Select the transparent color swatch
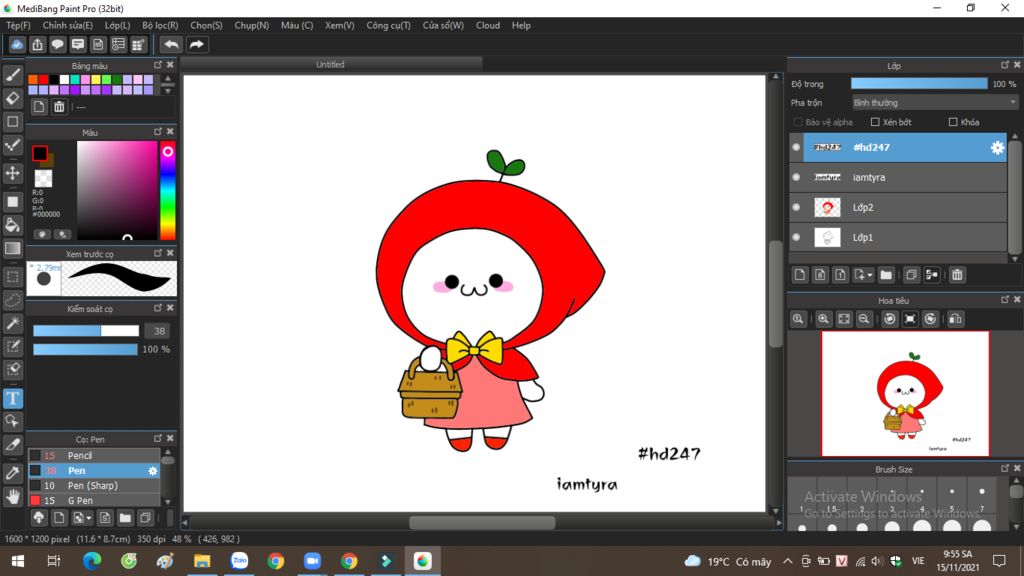The width and height of the screenshot is (1024, 576). [43, 178]
